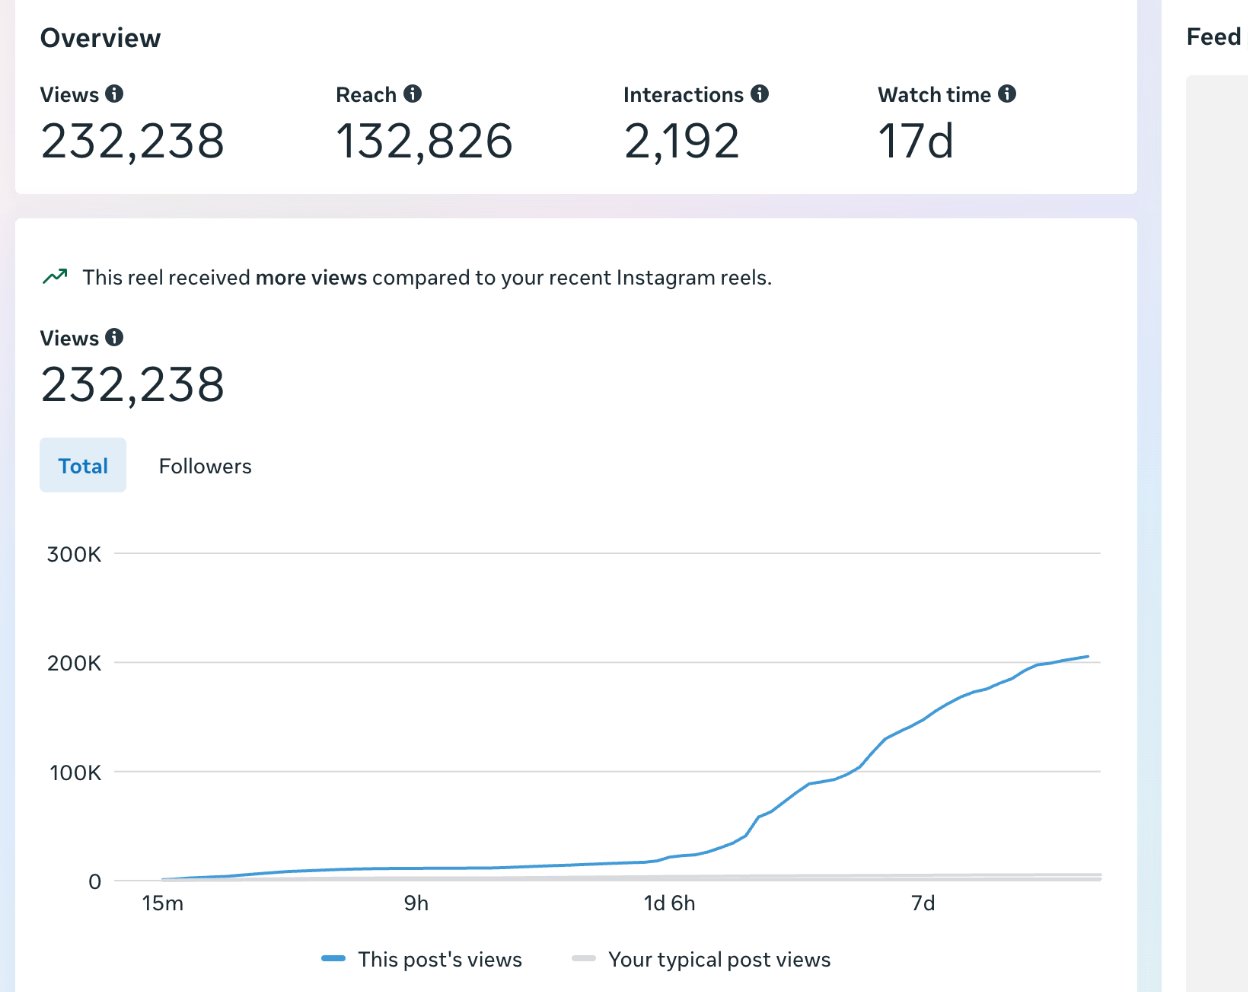Click the Interactions info icon
Screen dimensions: 1248x992
(760, 94)
